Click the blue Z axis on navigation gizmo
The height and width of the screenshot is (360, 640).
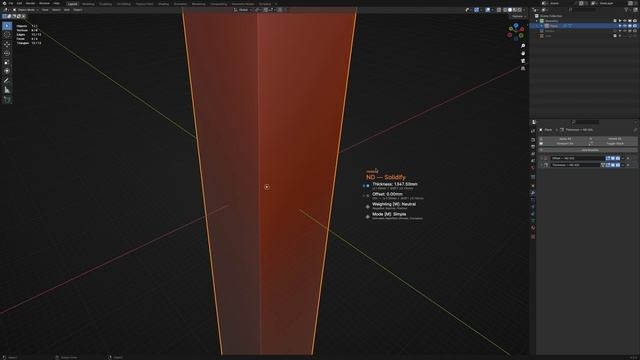pos(516,26)
